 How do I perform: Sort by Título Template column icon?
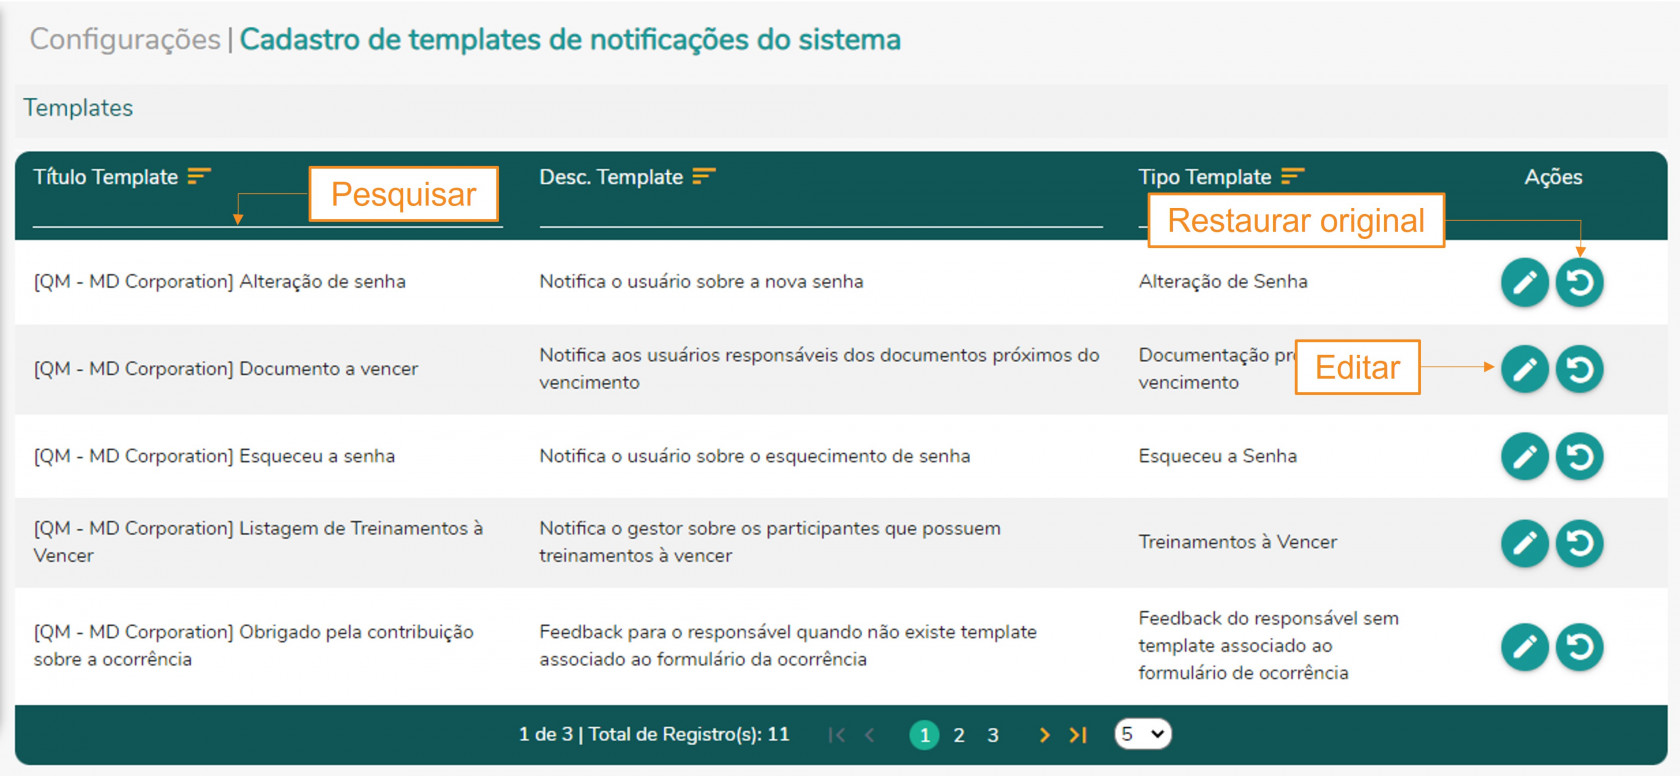(199, 176)
